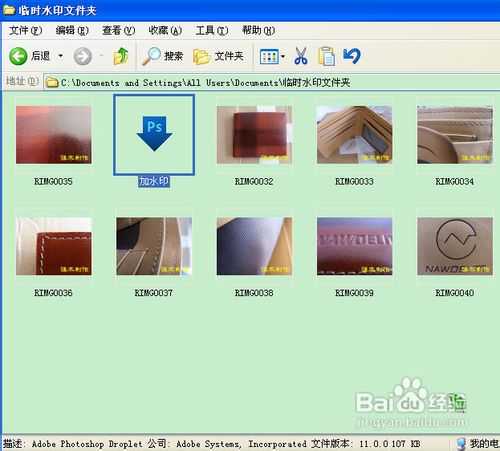
Task: Select the RIMG0032 wallet thumbnail
Action: pos(254,135)
